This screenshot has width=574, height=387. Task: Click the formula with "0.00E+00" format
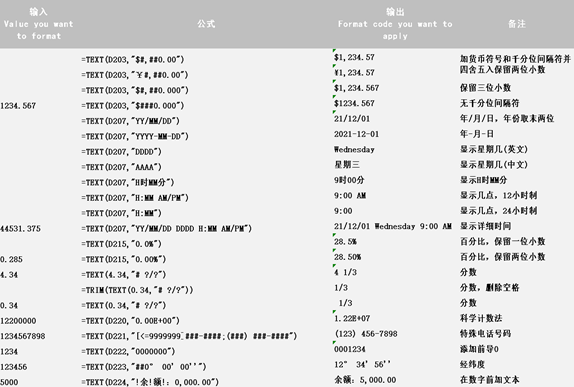[x=131, y=321]
